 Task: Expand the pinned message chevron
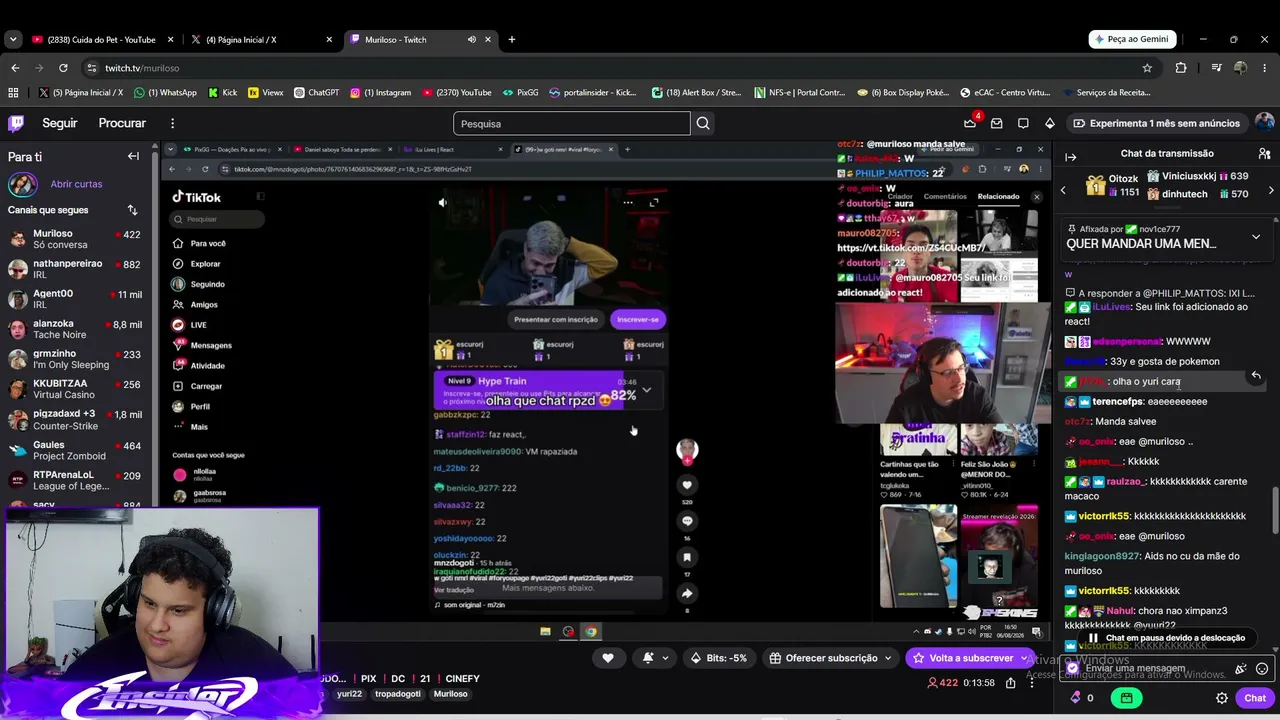pos(1256,237)
